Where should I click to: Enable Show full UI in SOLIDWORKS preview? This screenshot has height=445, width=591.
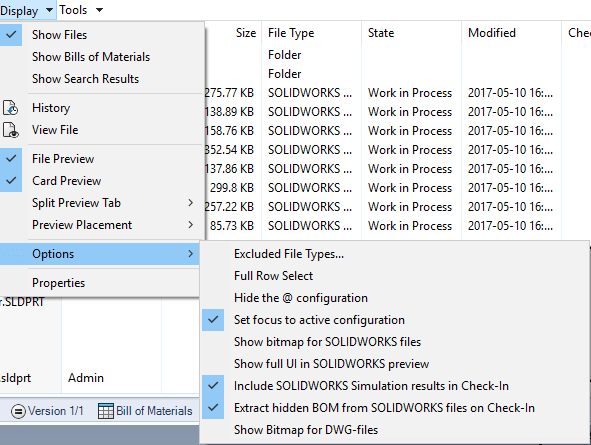pos(331,364)
